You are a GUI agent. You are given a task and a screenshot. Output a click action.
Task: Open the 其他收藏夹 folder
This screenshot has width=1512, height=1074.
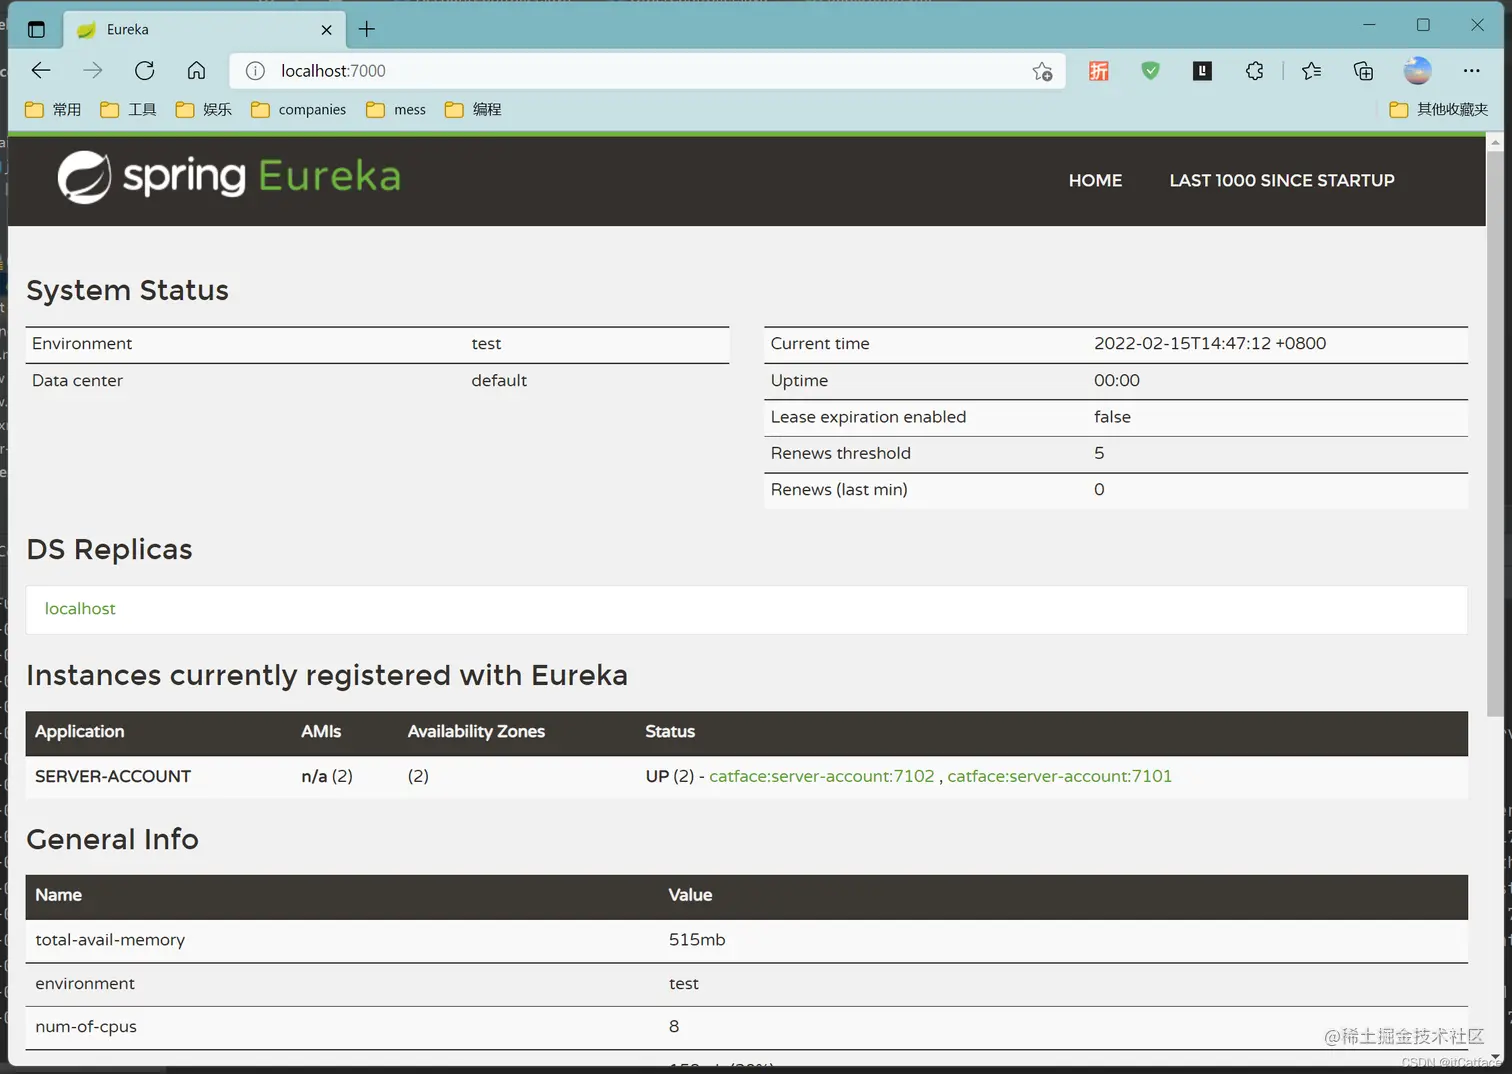coord(1439,109)
